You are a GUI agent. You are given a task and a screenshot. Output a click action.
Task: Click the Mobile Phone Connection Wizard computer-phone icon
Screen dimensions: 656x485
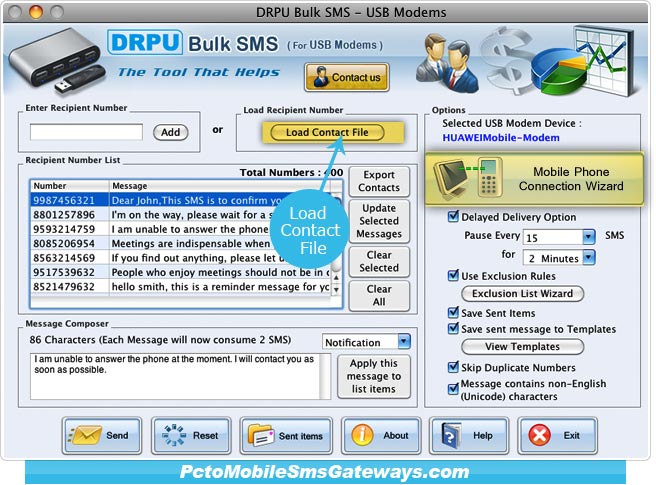click(468, 177)
